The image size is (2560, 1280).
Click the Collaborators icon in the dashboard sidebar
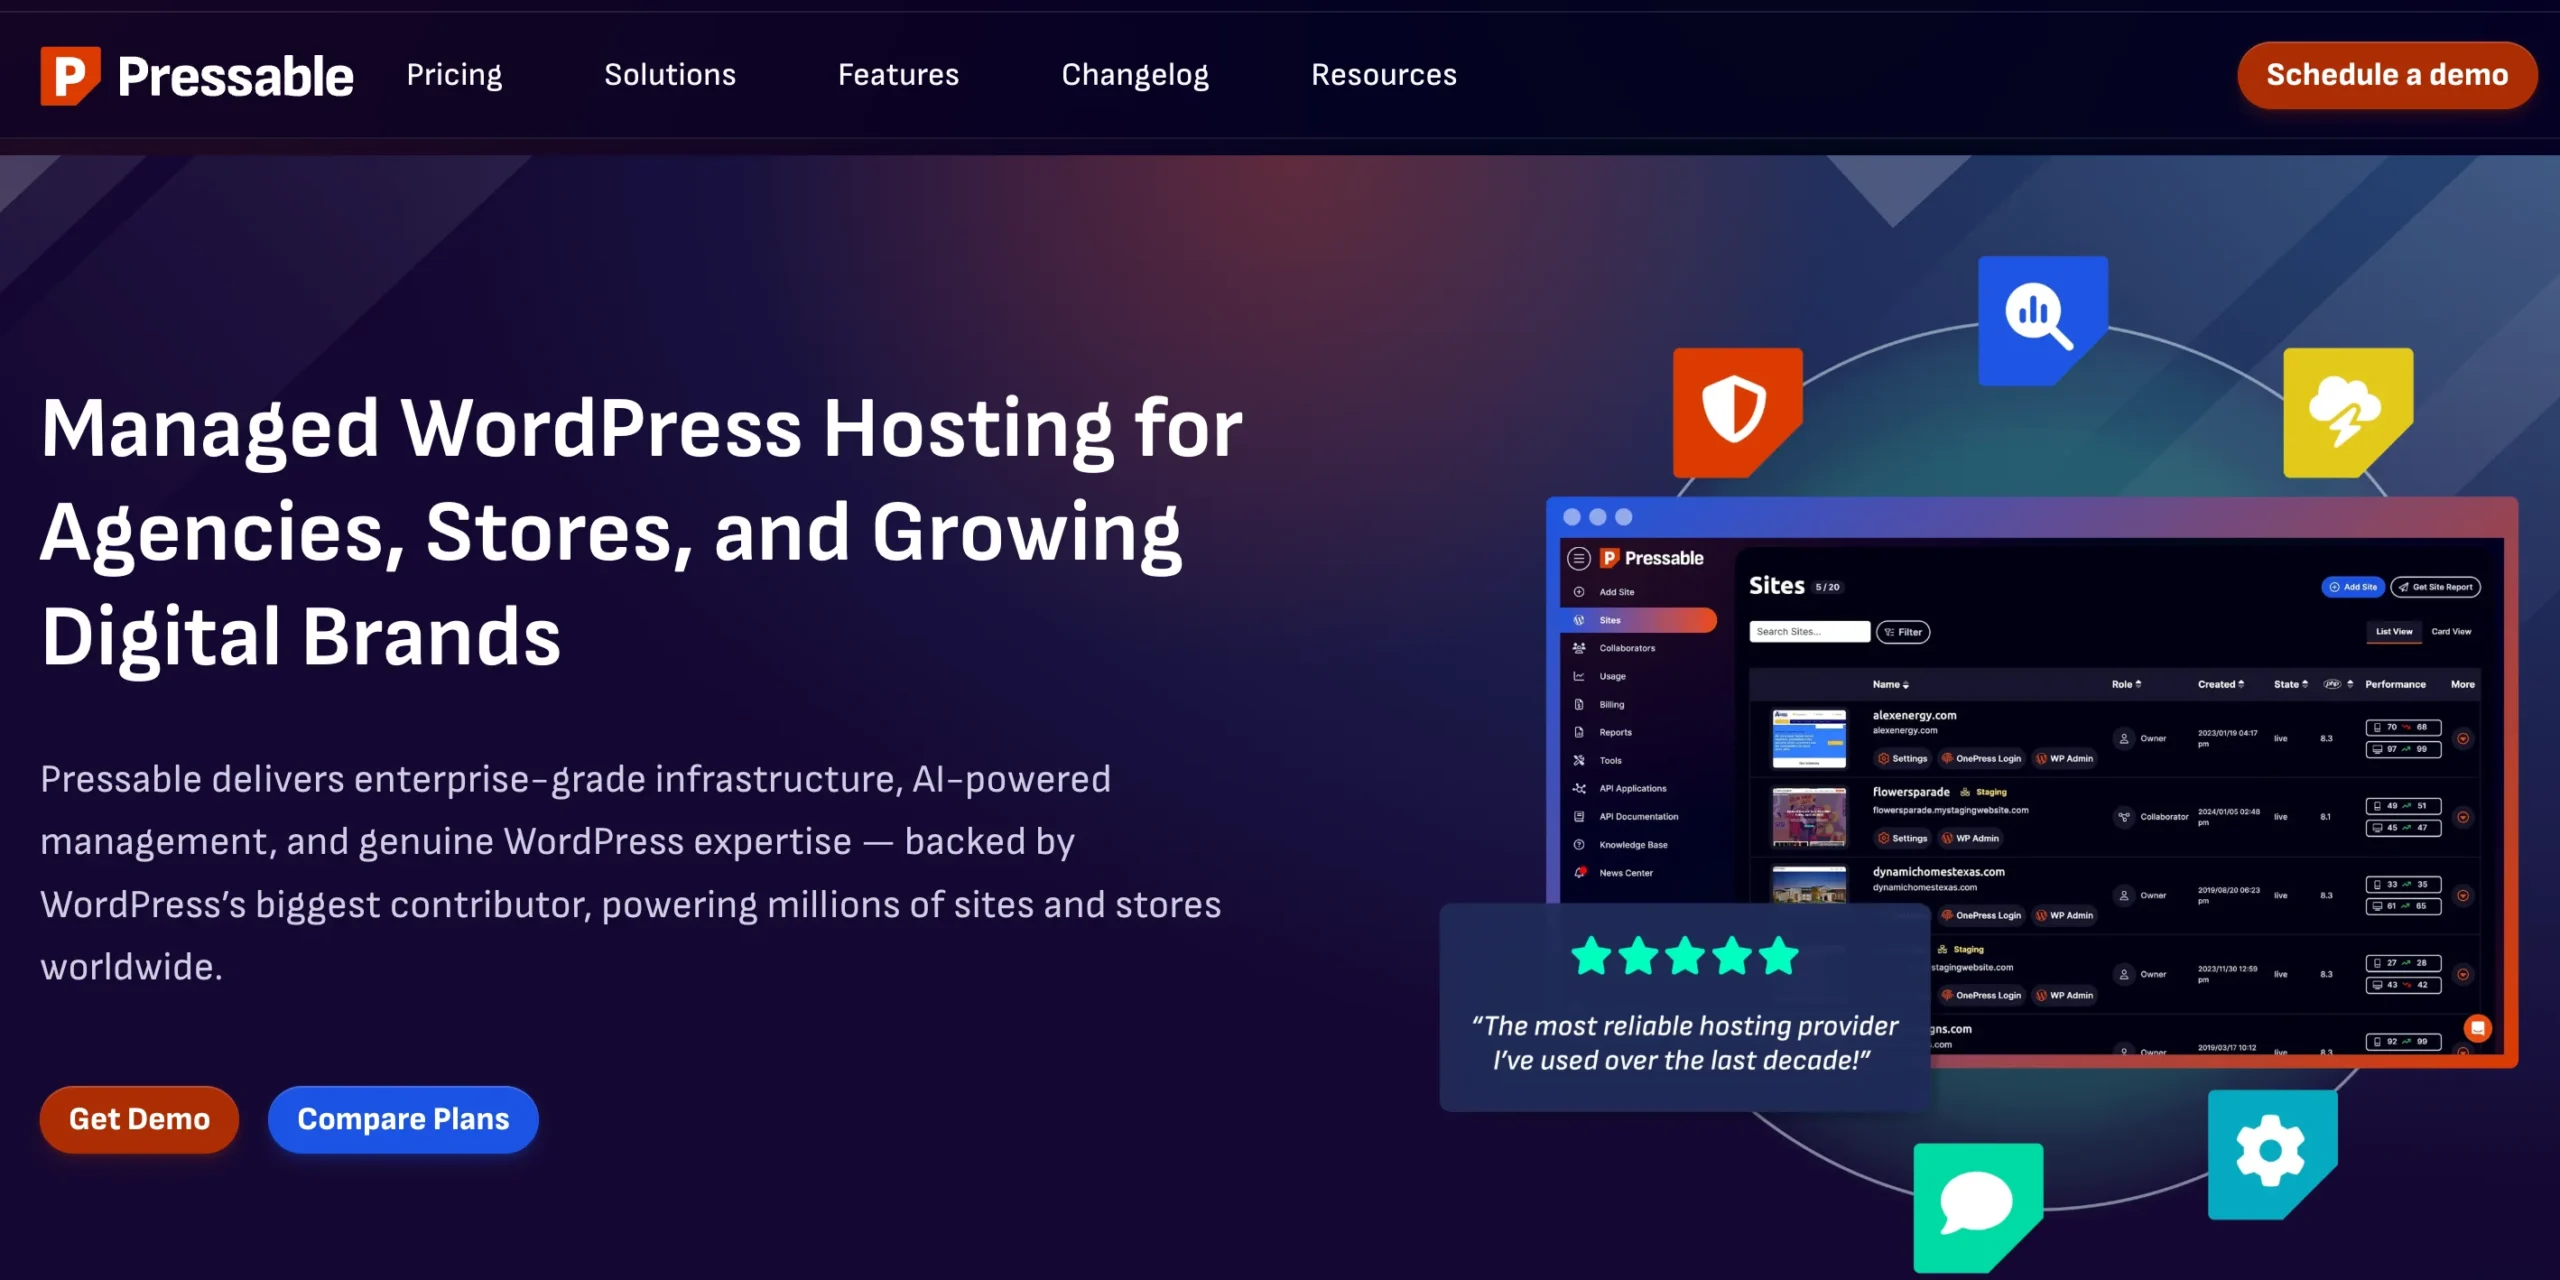click(x=1579, y=648)
